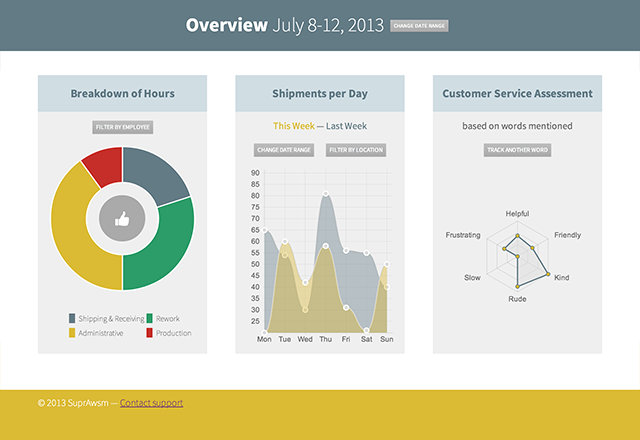Click the Rude radar chart point
Image resolution: width=640 pixels, height=440 pixels.
click(517, 287)
